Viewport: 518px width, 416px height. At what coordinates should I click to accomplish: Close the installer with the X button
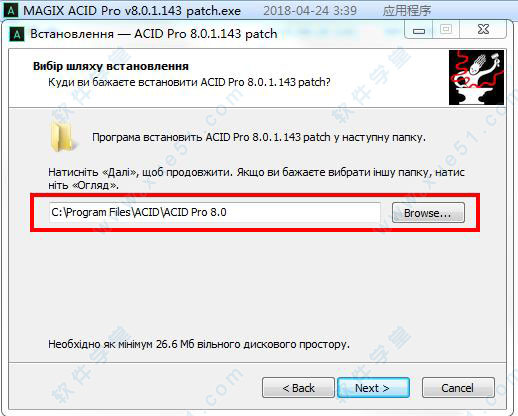coord(483,30)
